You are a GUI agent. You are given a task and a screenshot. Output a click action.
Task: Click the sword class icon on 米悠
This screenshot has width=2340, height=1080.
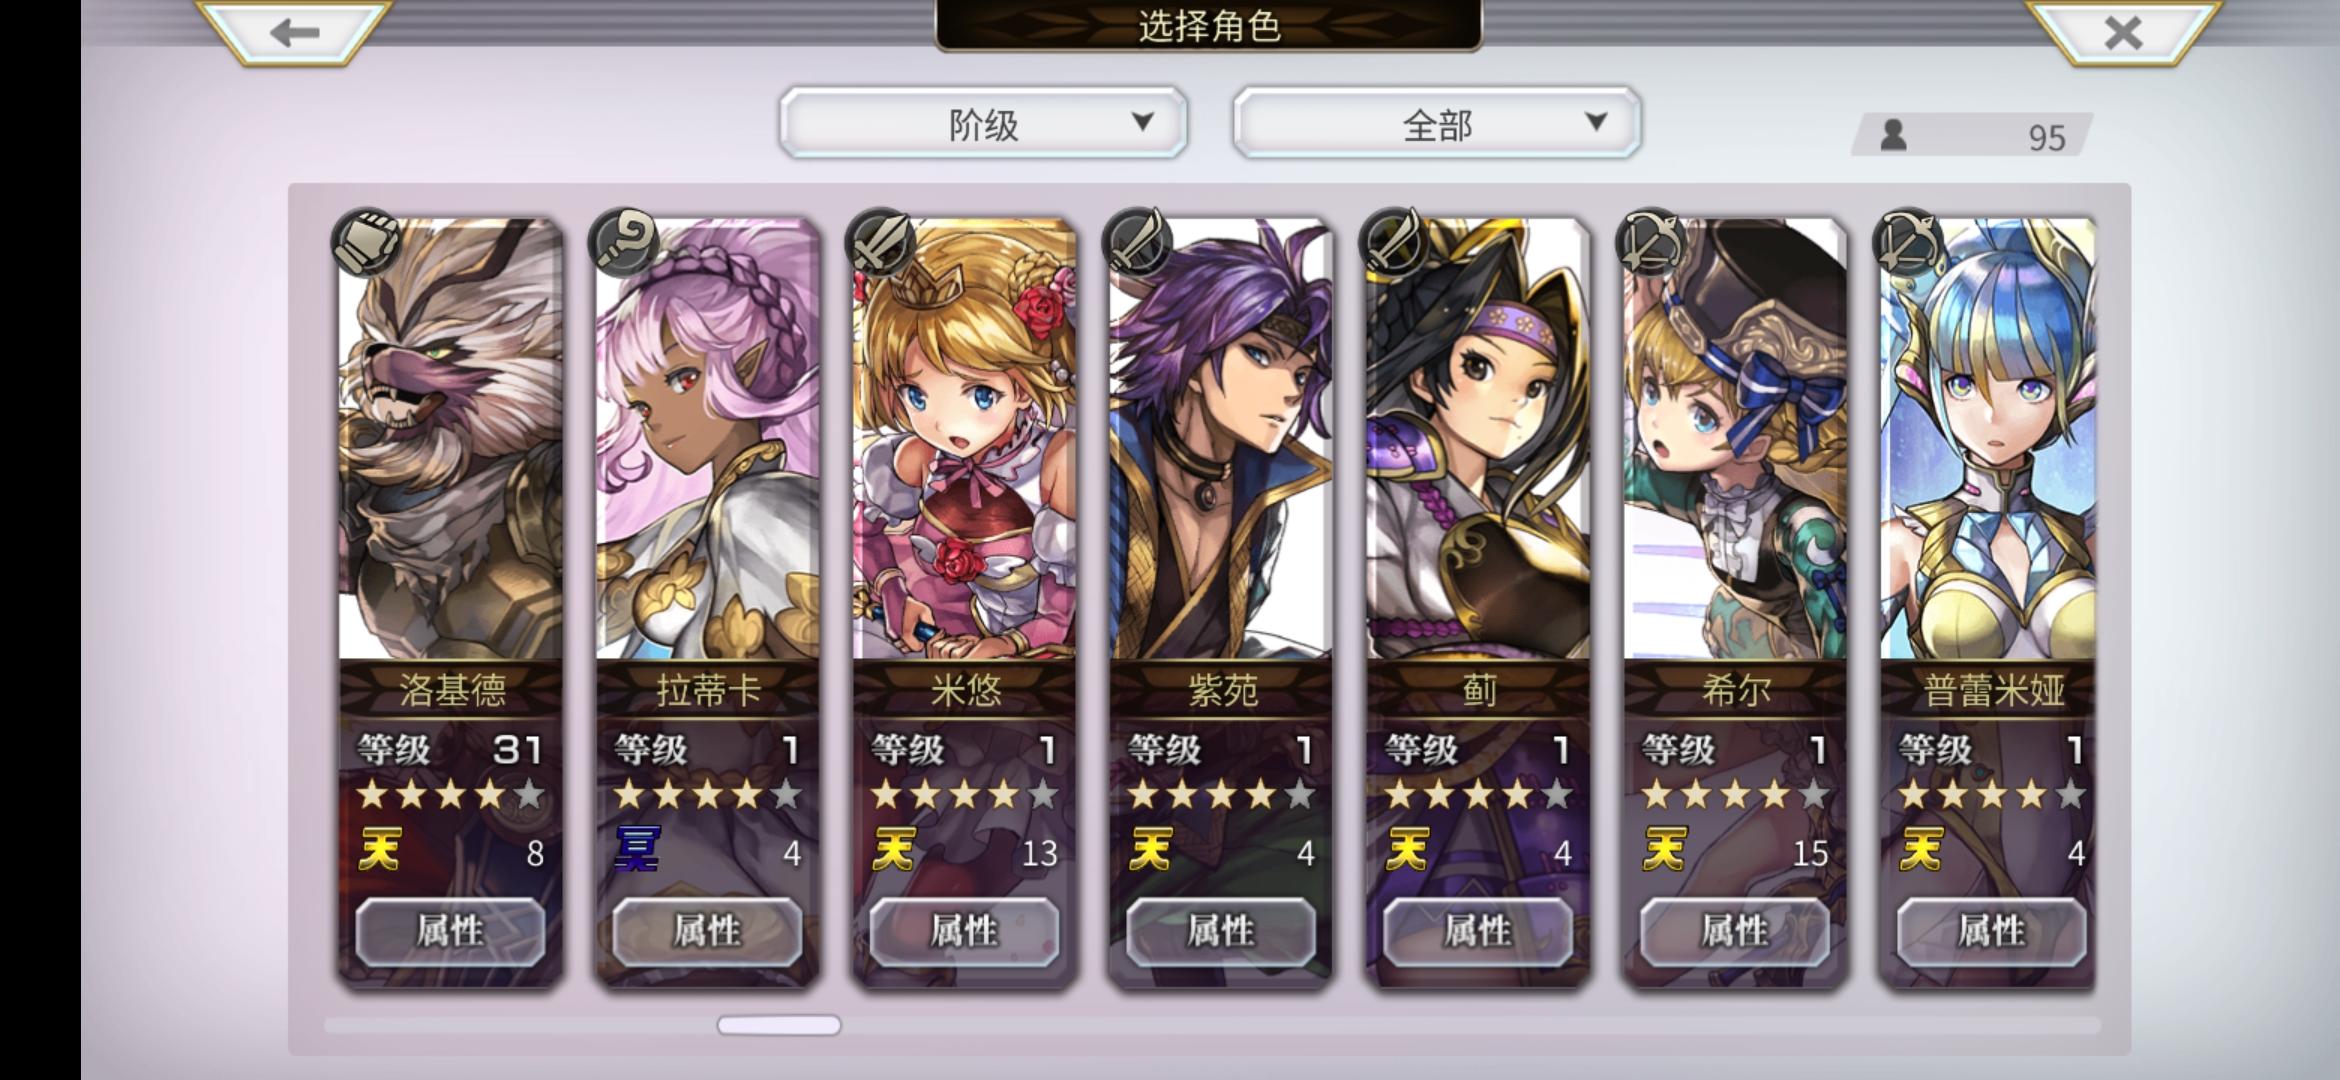click(x=880, y=242)
